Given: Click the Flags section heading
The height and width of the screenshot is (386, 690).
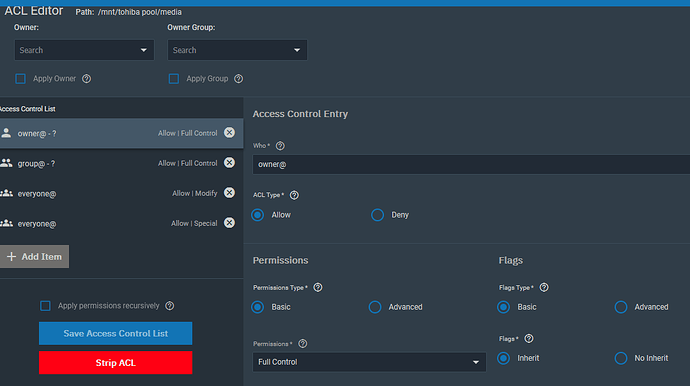Looking at the screenshot, I should point(510,261).
